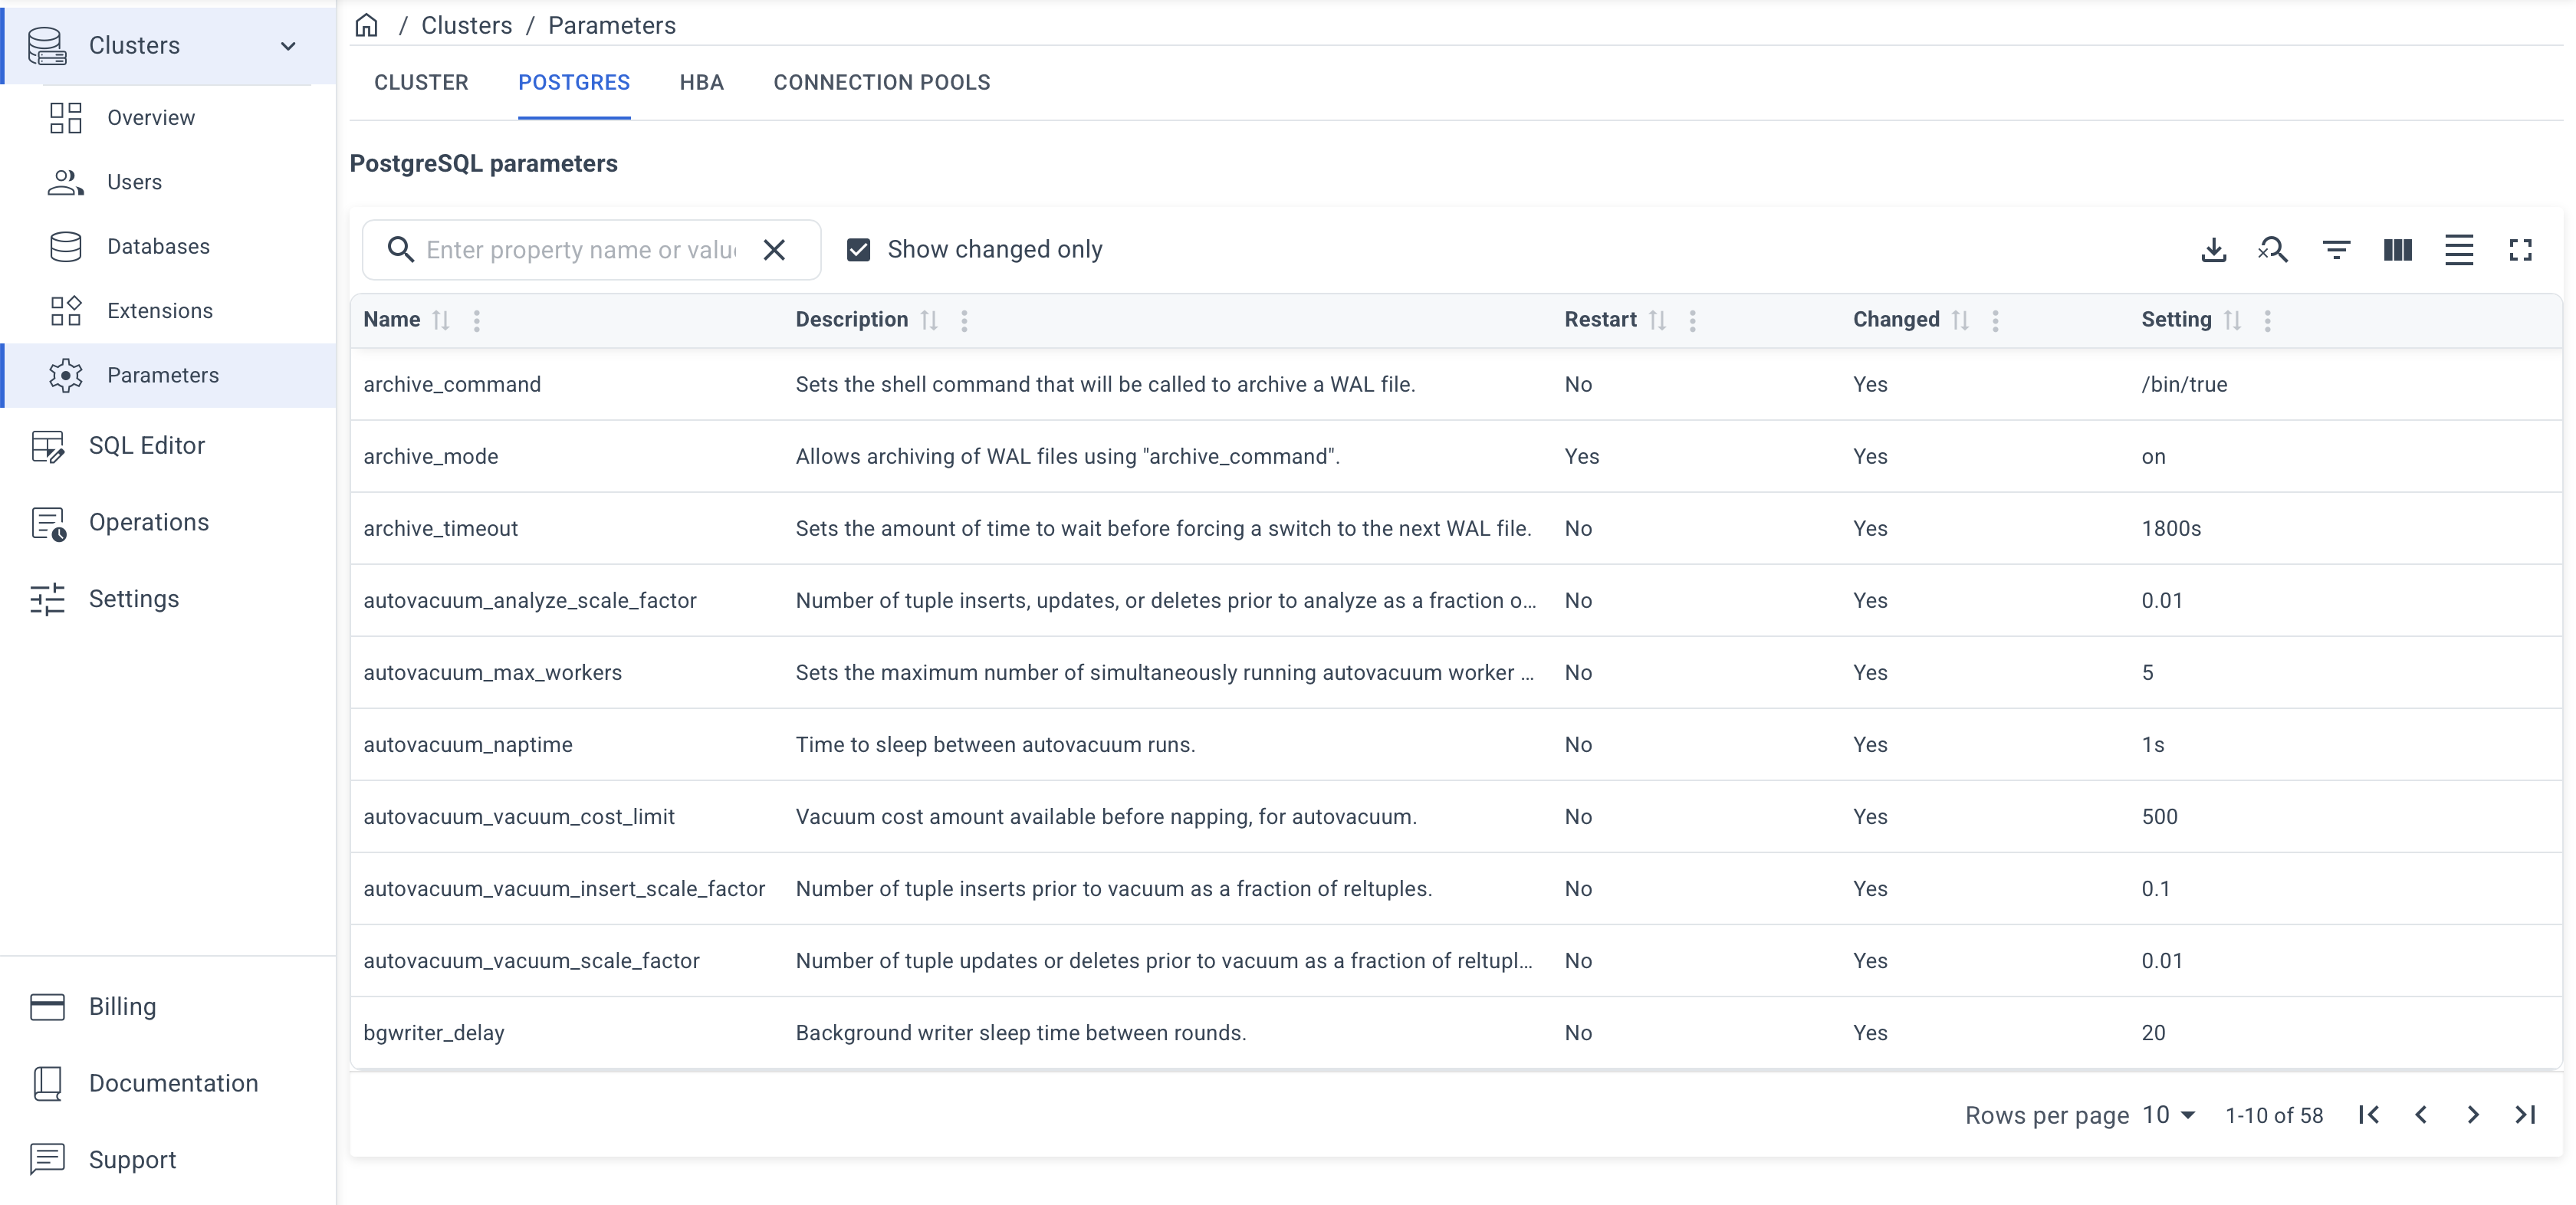This screenshot has width=2576, height=1205.
Task: Uncheck the Show changed only checkbox
Action: pyautogui.click(x=858, y=250)
